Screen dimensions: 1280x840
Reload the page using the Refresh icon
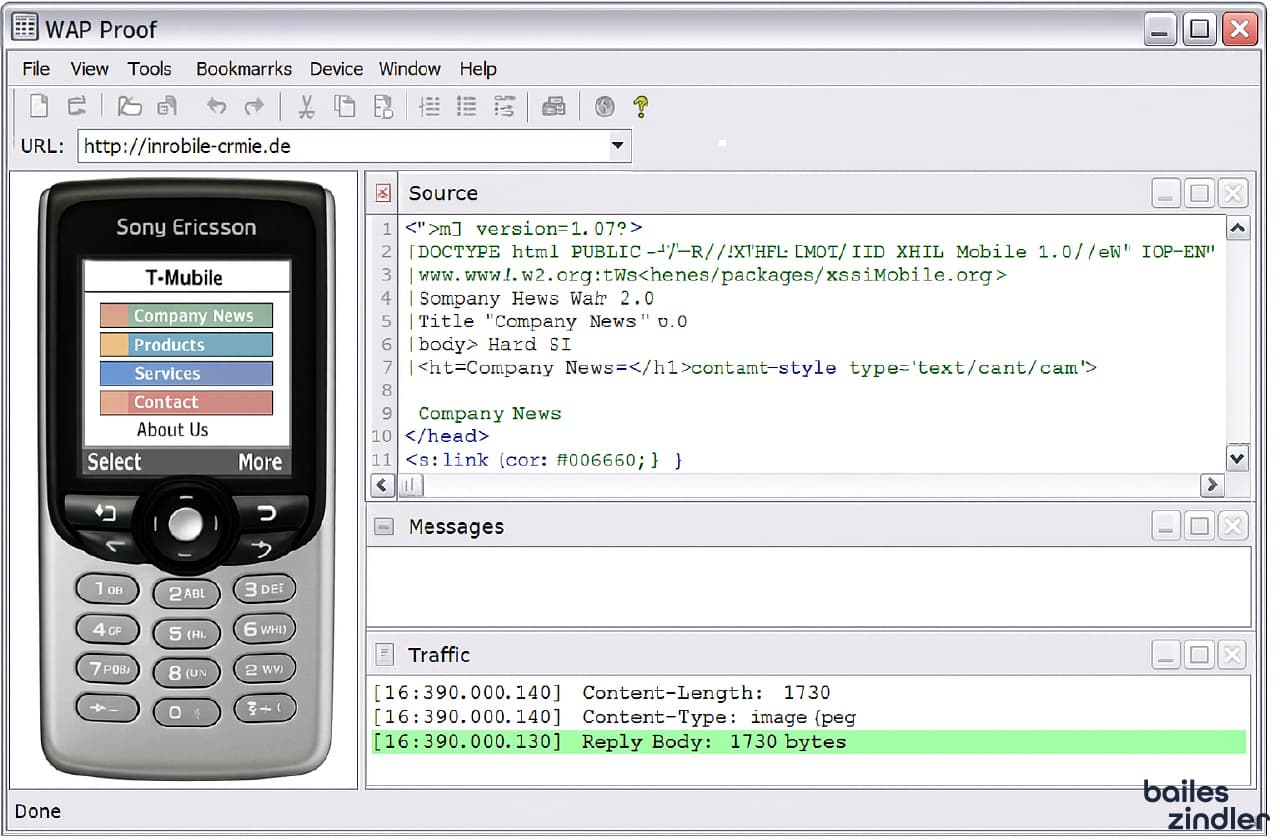[78, 106]
